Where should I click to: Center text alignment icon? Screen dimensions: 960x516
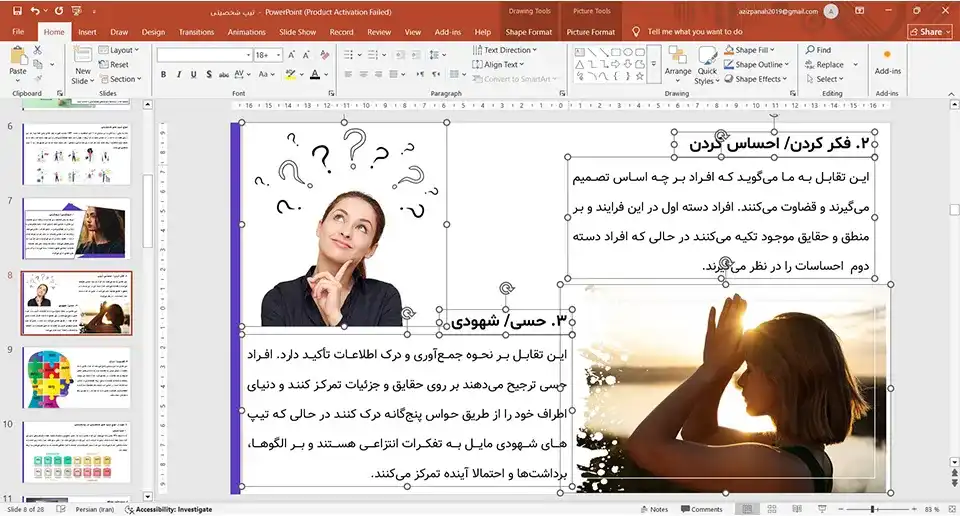[364, 75]
